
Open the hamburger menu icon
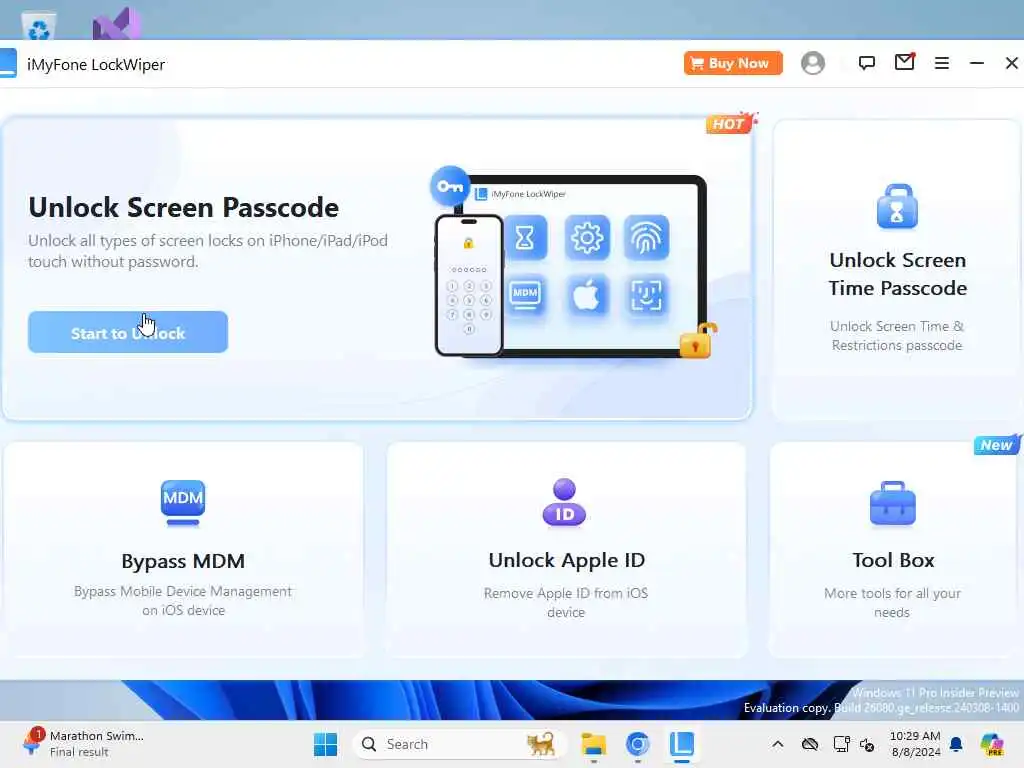(x=942, y=63)
